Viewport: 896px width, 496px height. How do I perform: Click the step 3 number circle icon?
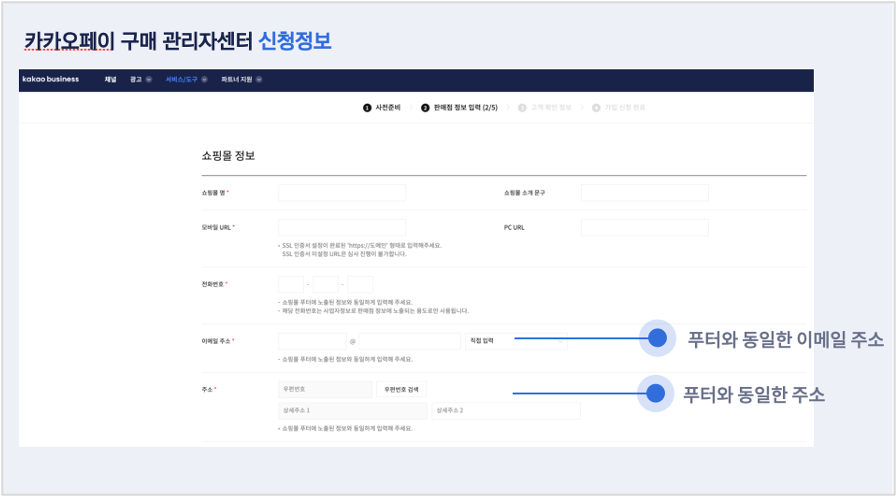click(522, 108)
